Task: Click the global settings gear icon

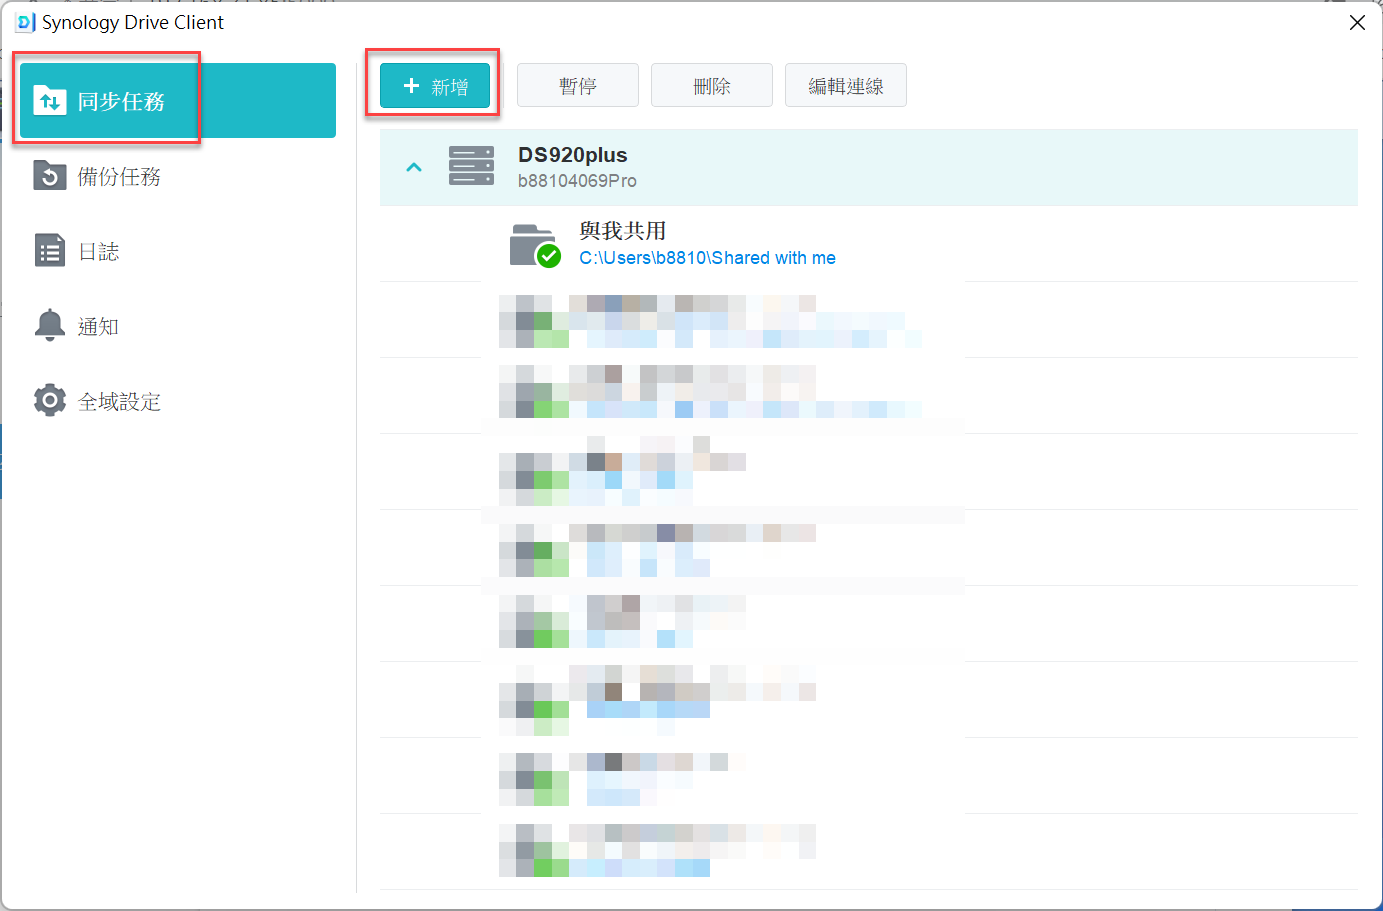Action: tap(50, 401)
